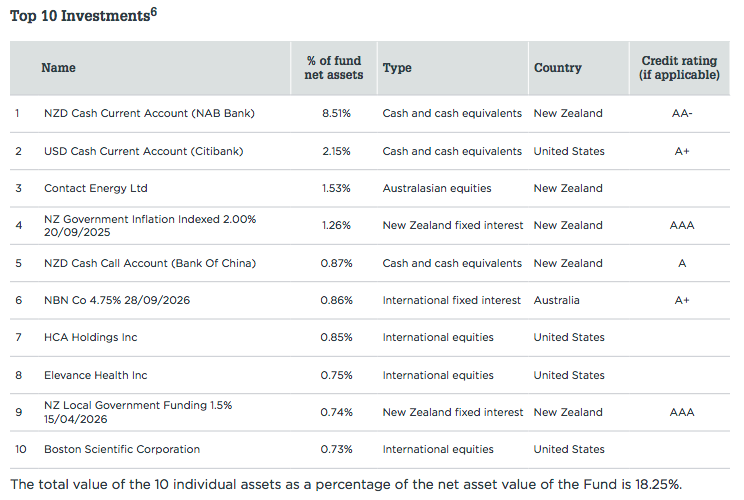The height and width of the screenshot is (500, 744).
Task: Click the footnote 6 superscript in the title
Action: click(x=154, y=13)
